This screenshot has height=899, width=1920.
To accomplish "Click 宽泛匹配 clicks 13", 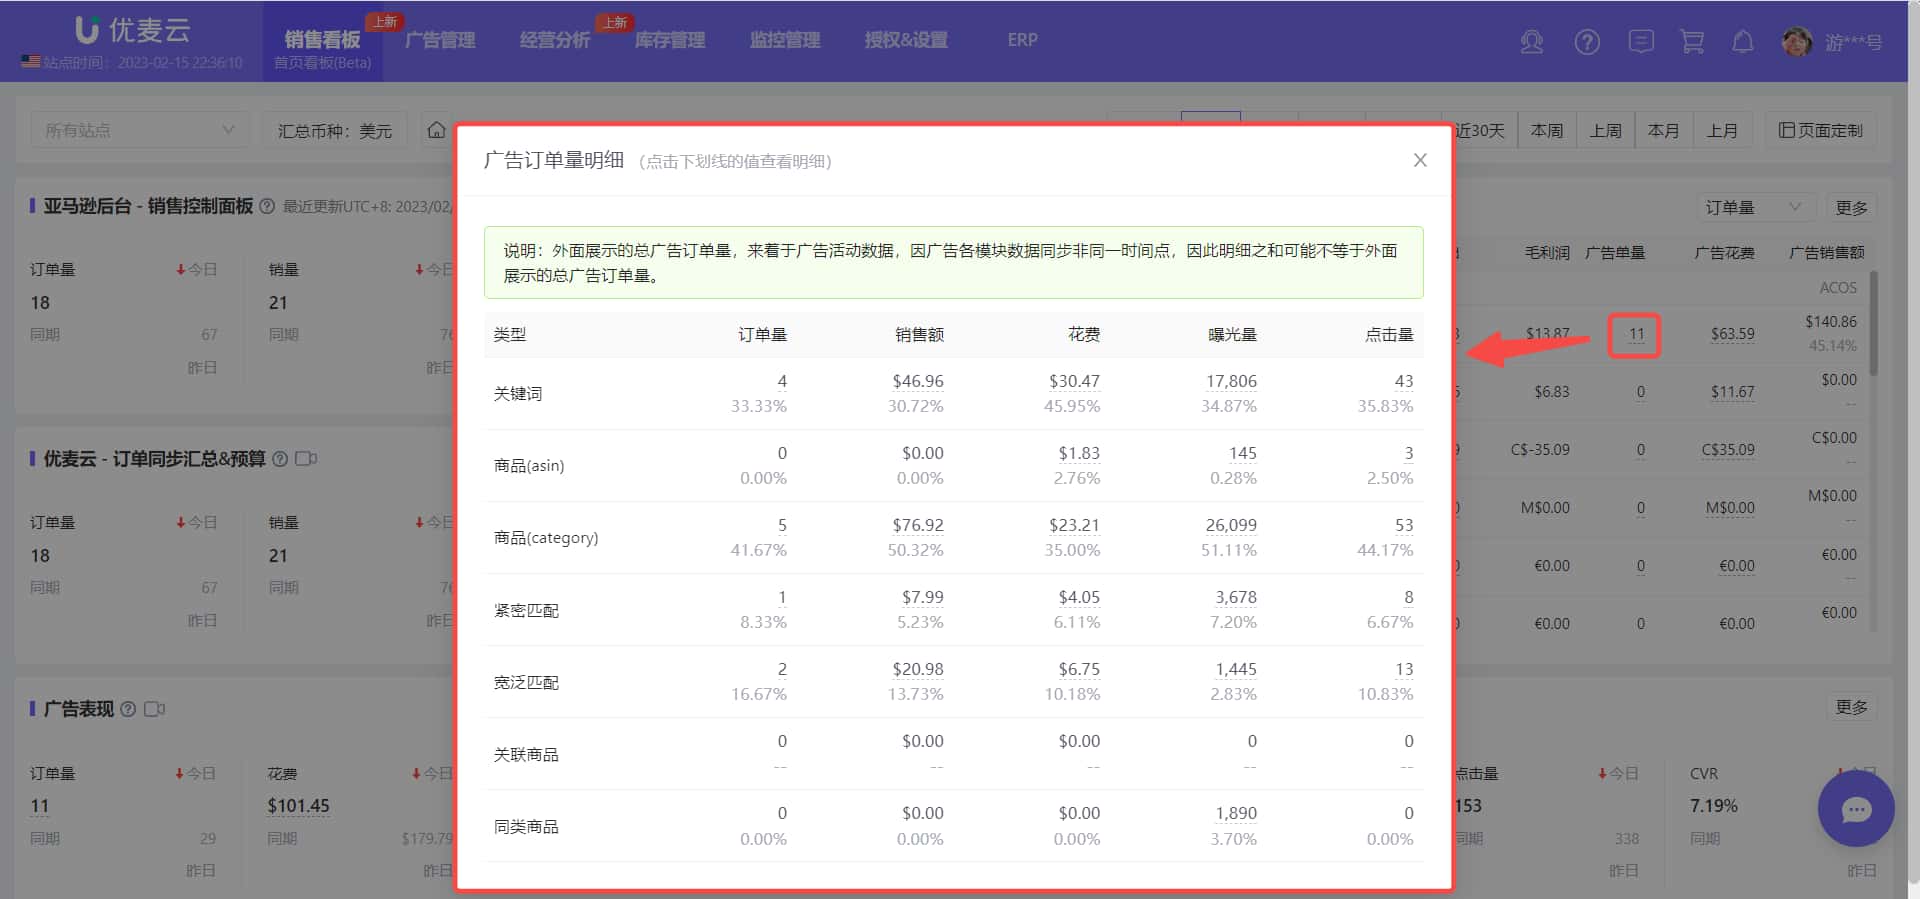I will (x=1404, y=669).
